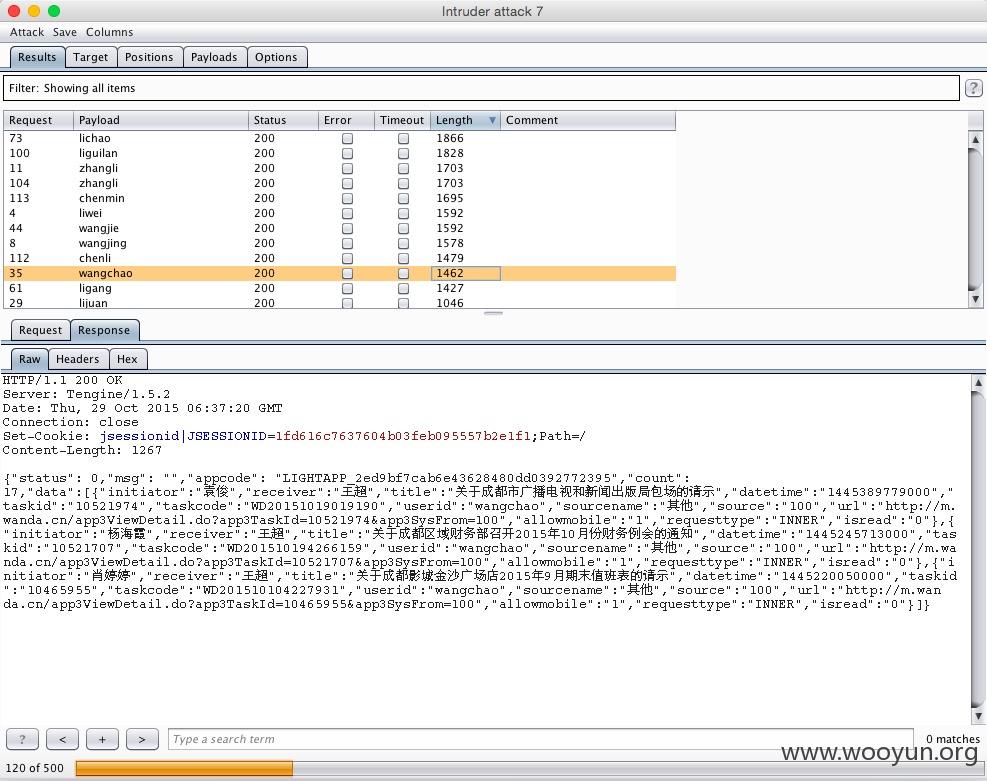The height and width of the screenshot is (781, 987).
Task: Click the Filter: Showing all items bar
Action: tap(482, 88)
